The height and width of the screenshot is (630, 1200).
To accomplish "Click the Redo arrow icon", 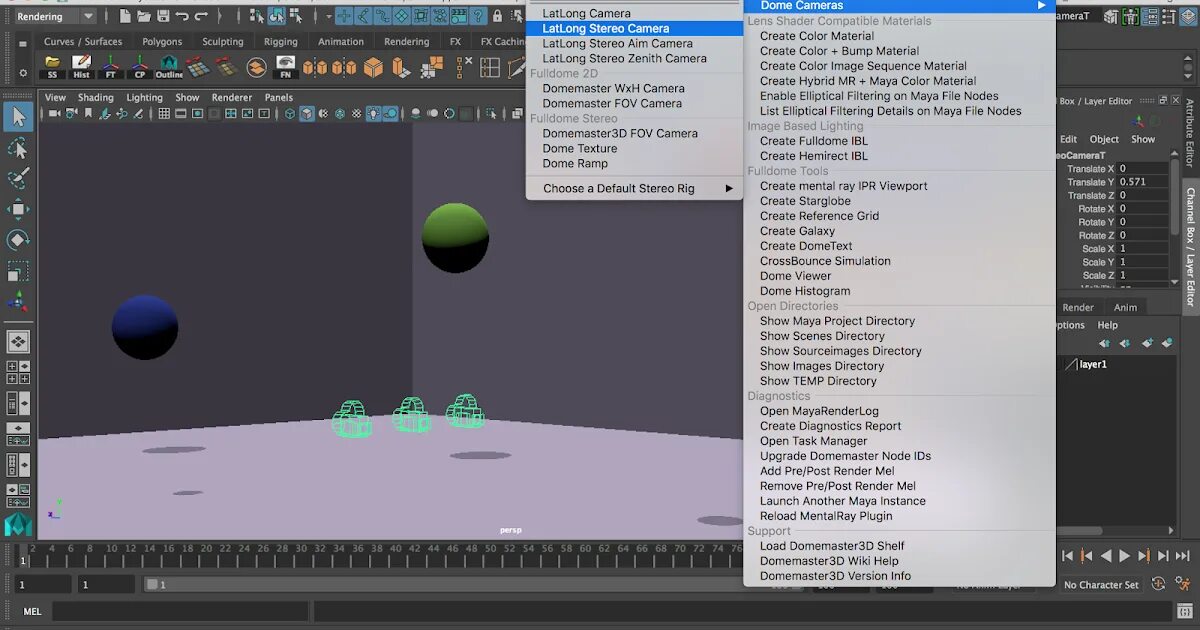I will [202, 16].
